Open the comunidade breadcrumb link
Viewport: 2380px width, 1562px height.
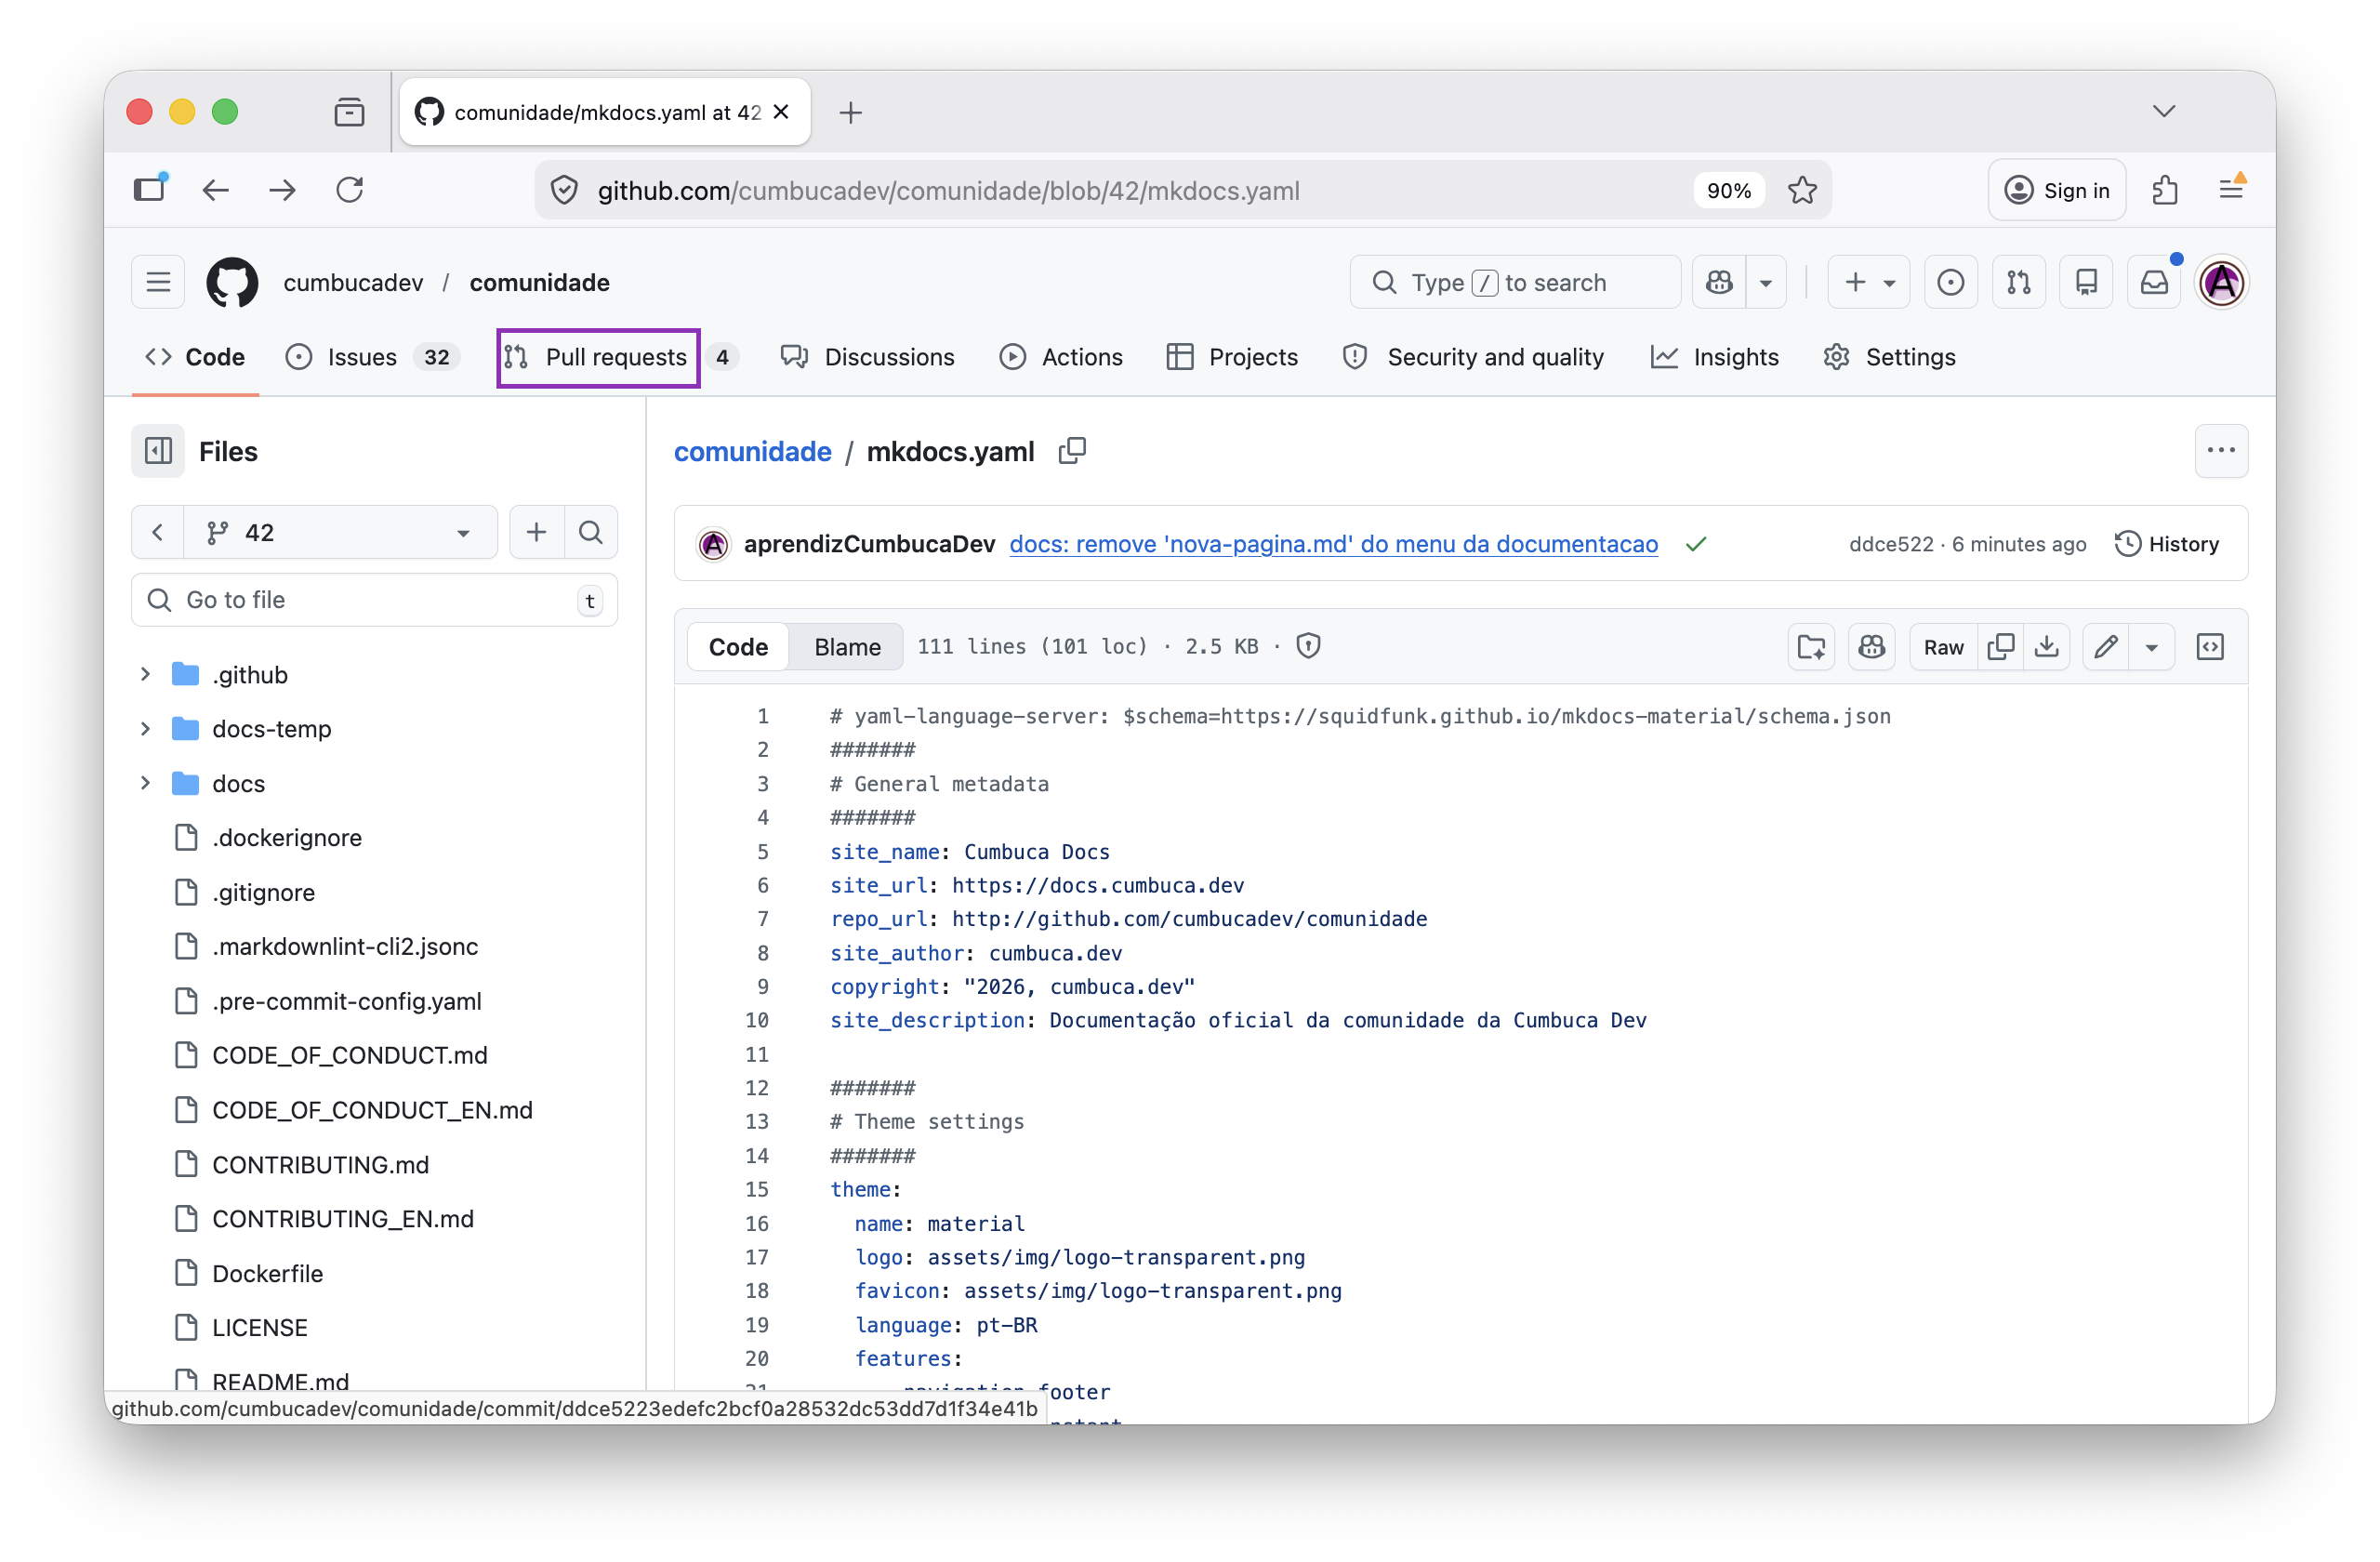pos(752,452)
